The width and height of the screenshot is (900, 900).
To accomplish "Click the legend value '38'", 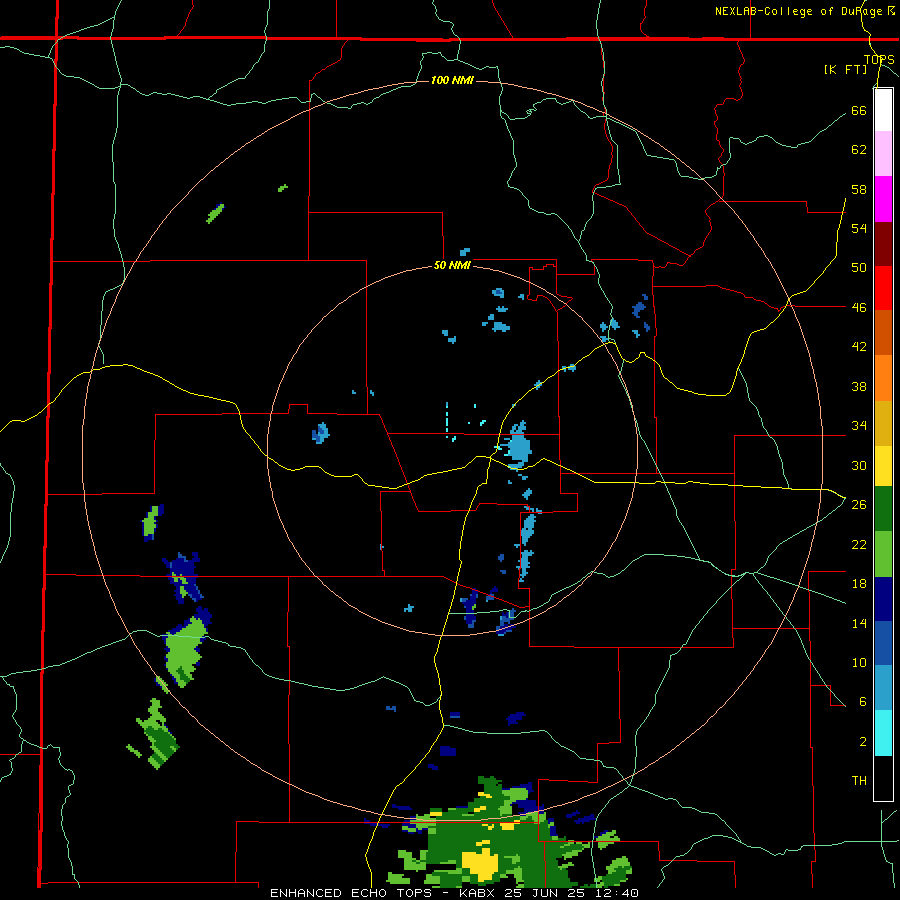I will click(859, 386).
